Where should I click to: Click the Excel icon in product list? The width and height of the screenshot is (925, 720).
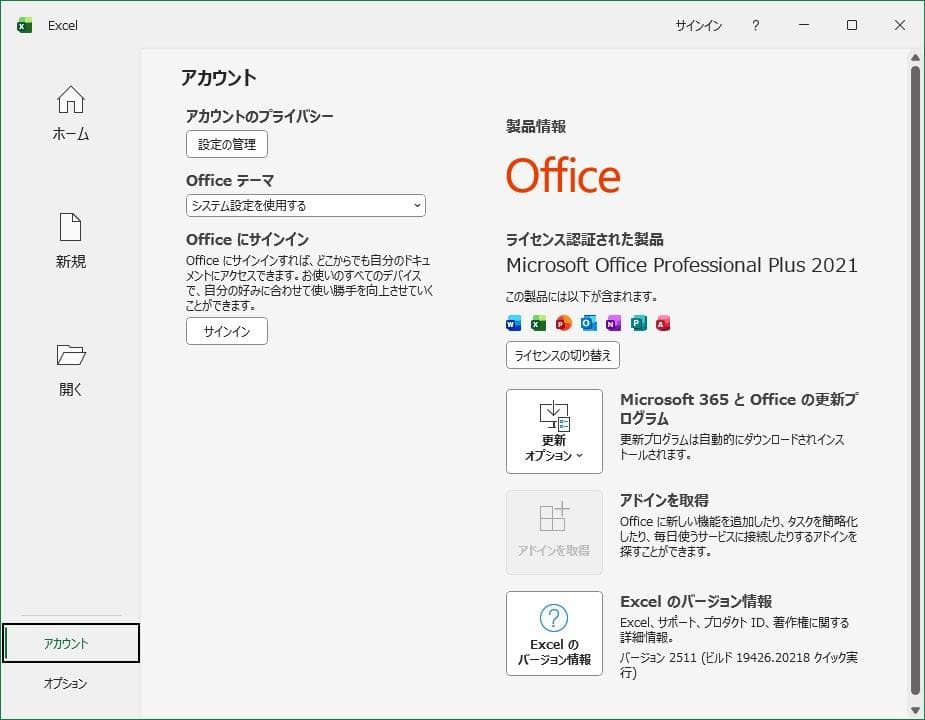(538, 323)
